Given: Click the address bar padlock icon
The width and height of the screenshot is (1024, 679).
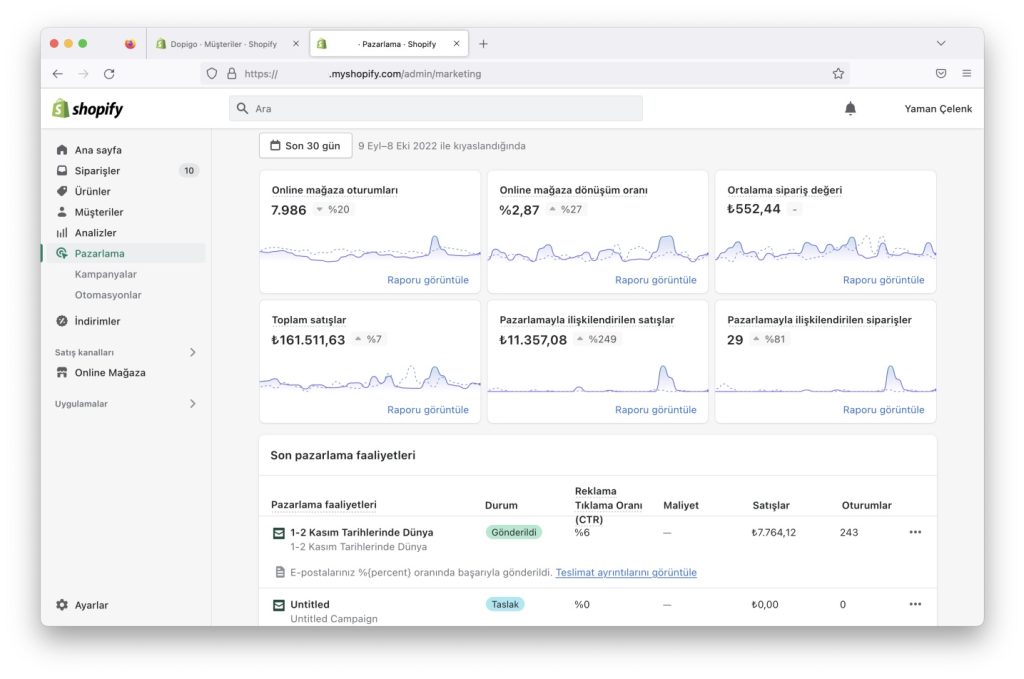Looking at the screenshot, I should (x=231, y=74).
